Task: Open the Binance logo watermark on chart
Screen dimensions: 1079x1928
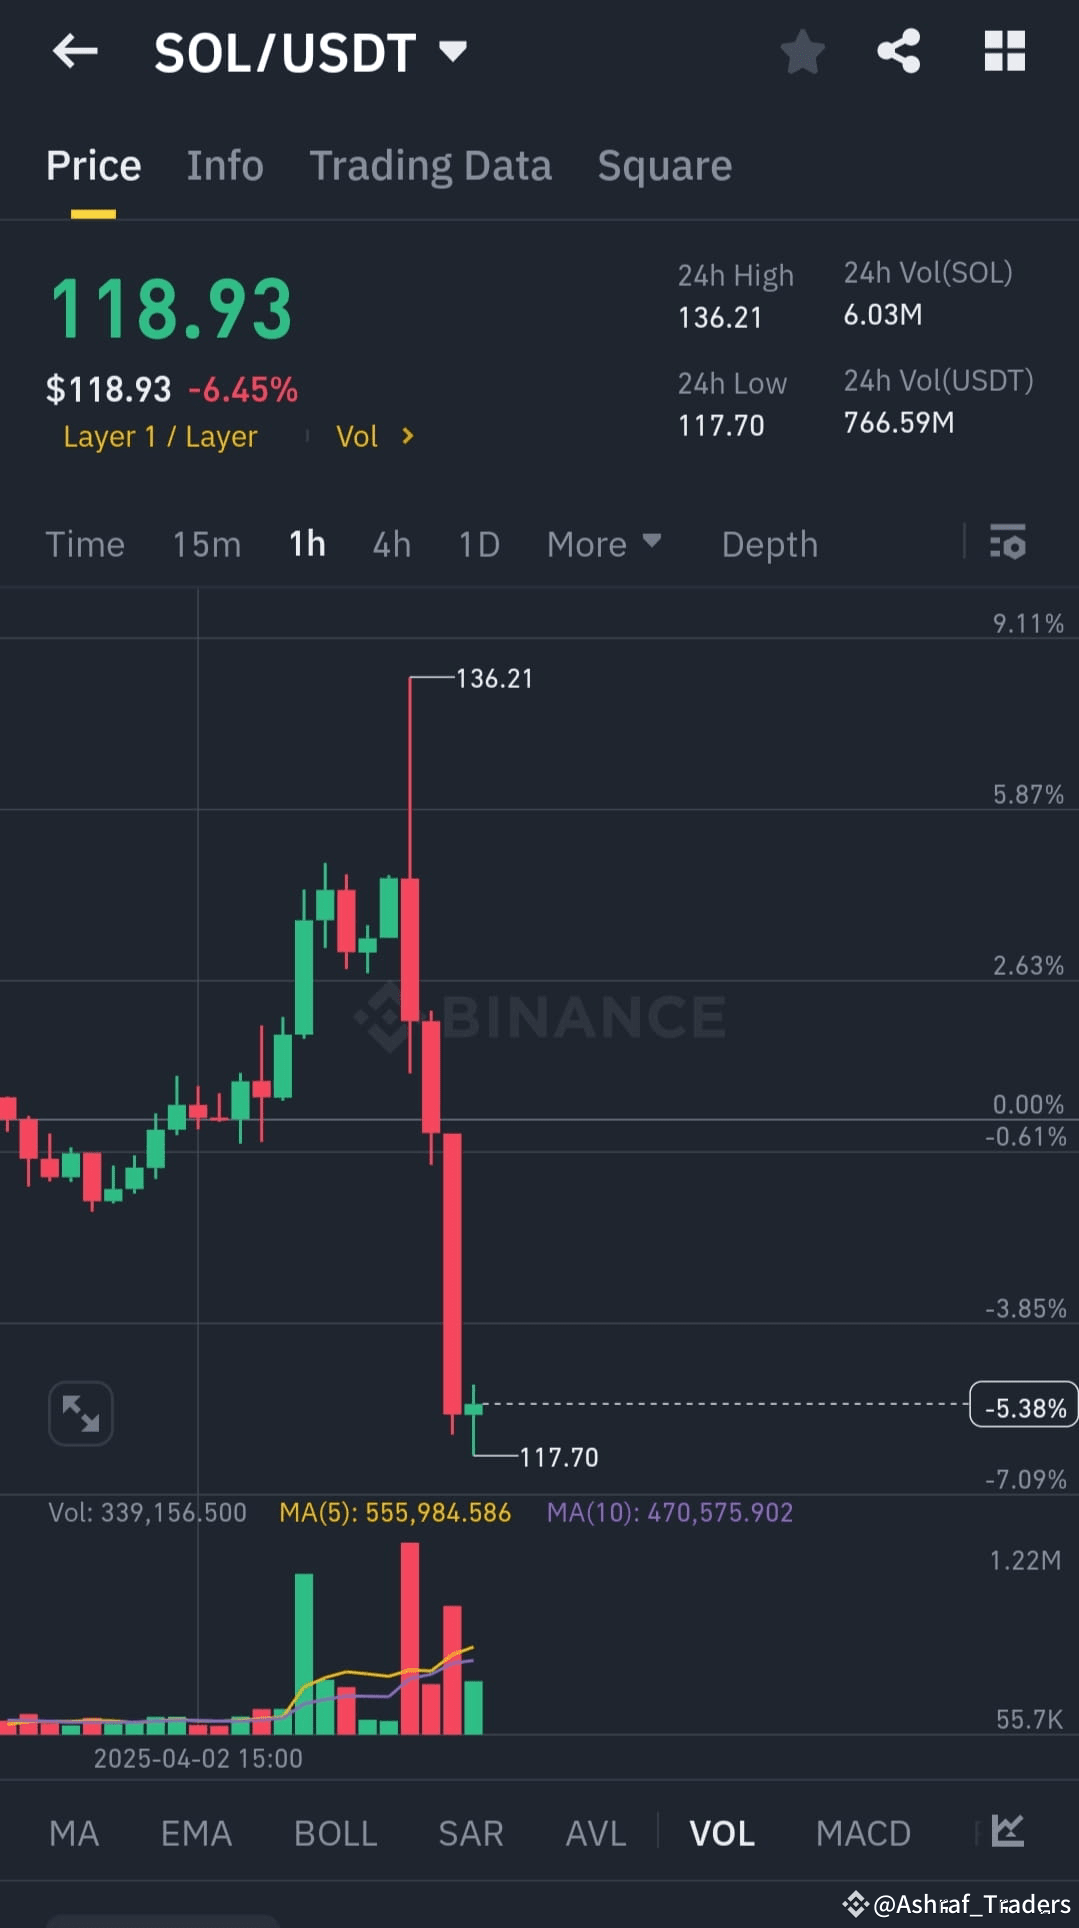Action: (545, 1015)
